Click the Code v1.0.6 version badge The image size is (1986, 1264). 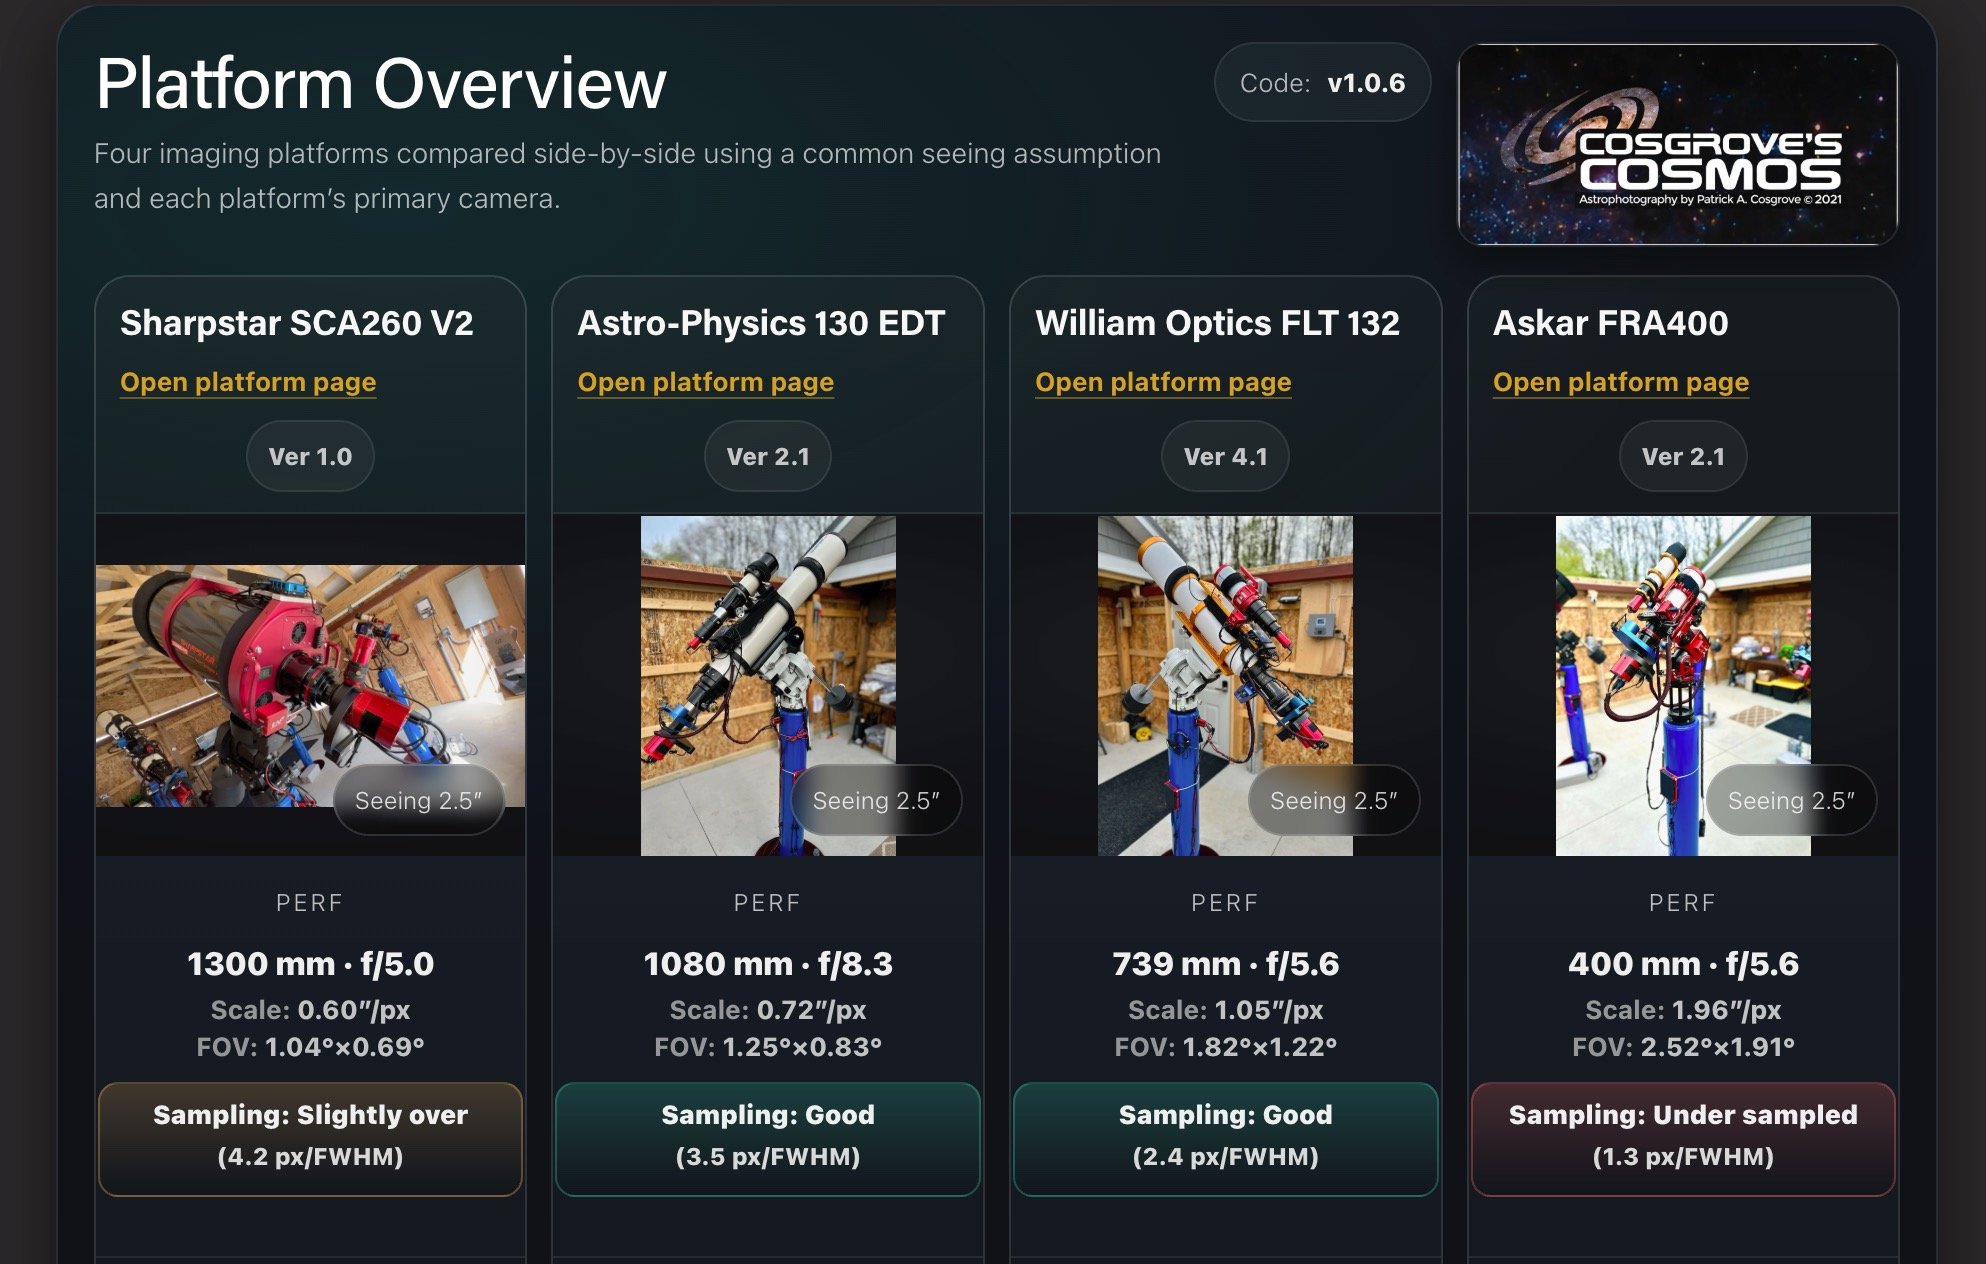click(1322, 83)
